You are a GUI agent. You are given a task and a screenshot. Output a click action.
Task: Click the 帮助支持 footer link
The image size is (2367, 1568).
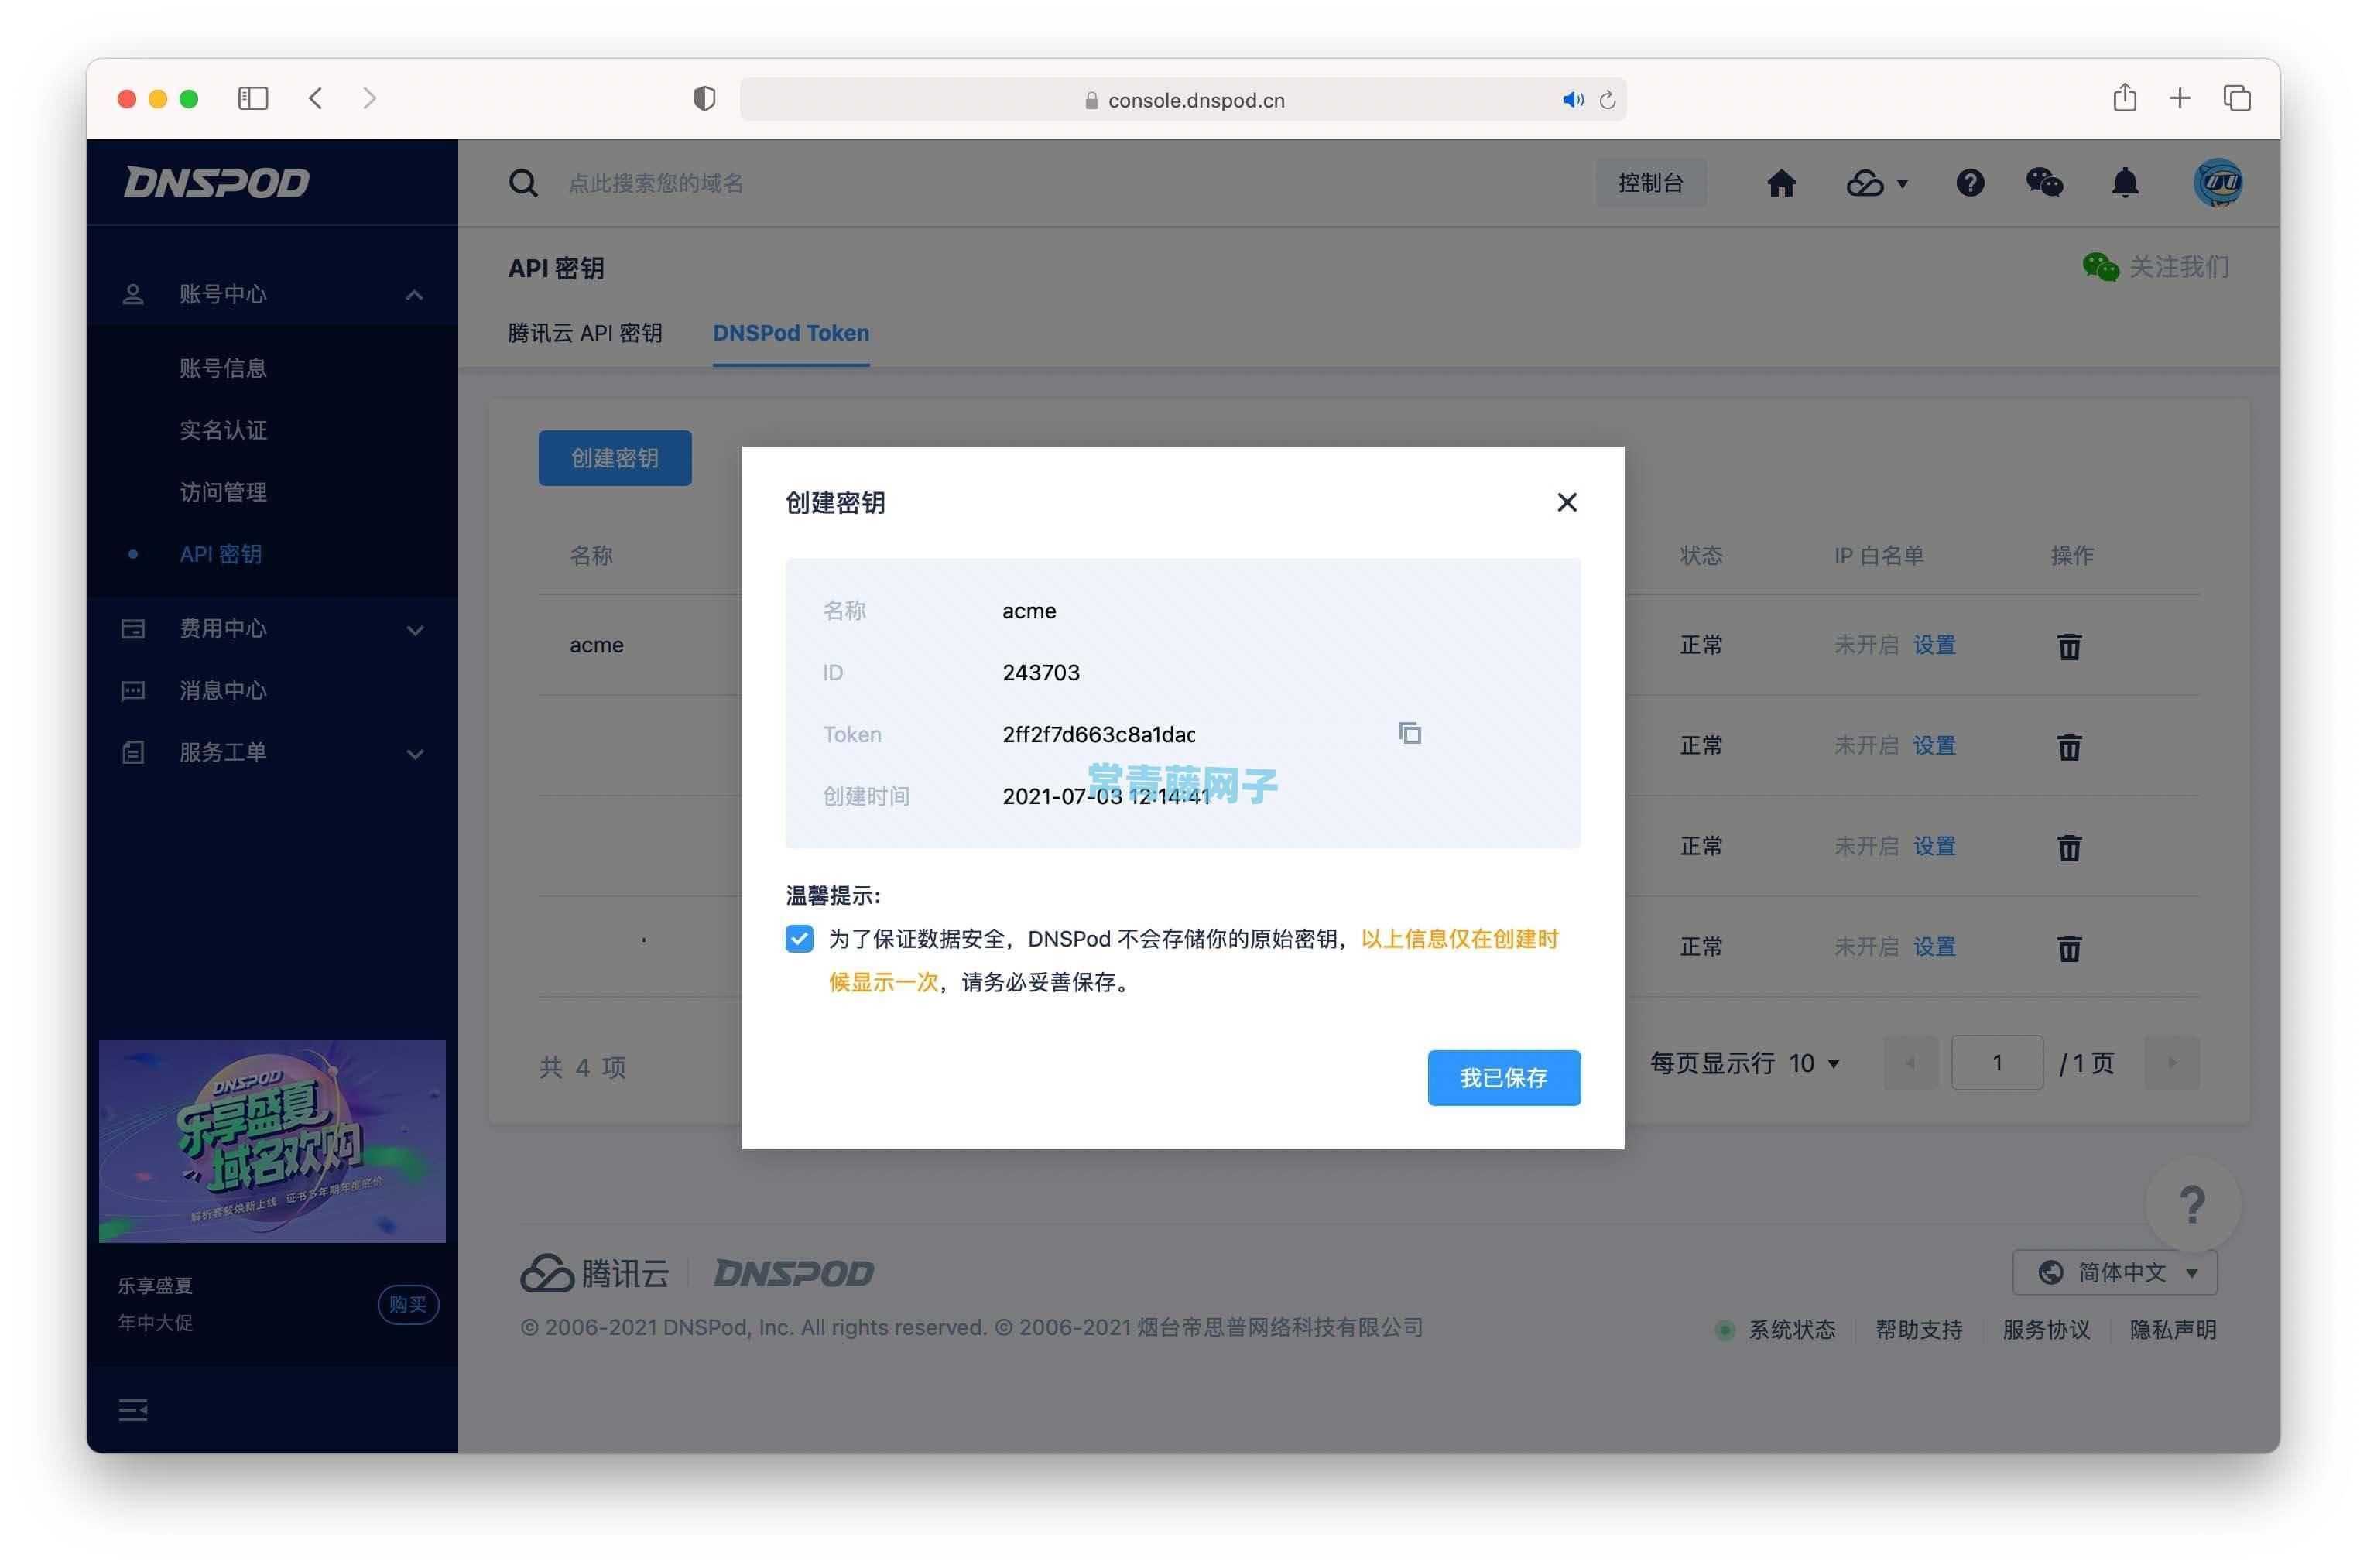point(1918,1329)
